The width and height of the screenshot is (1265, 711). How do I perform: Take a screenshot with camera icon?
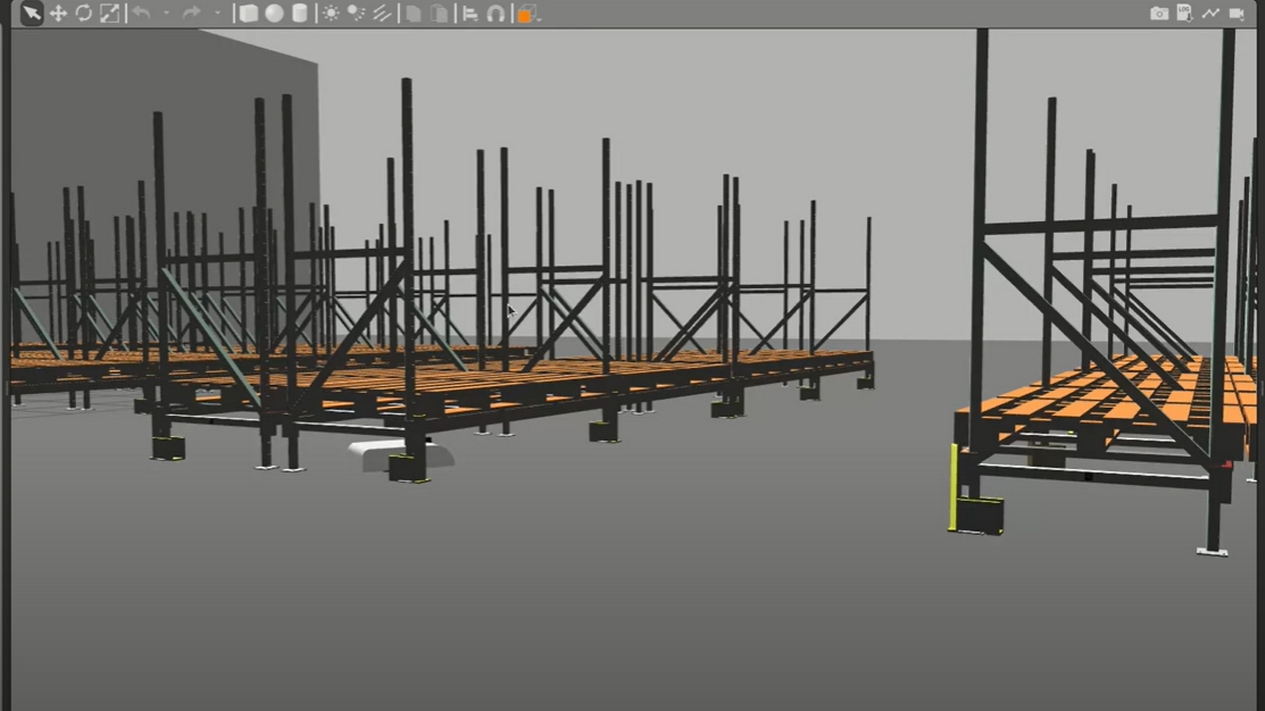point(1159,13)
